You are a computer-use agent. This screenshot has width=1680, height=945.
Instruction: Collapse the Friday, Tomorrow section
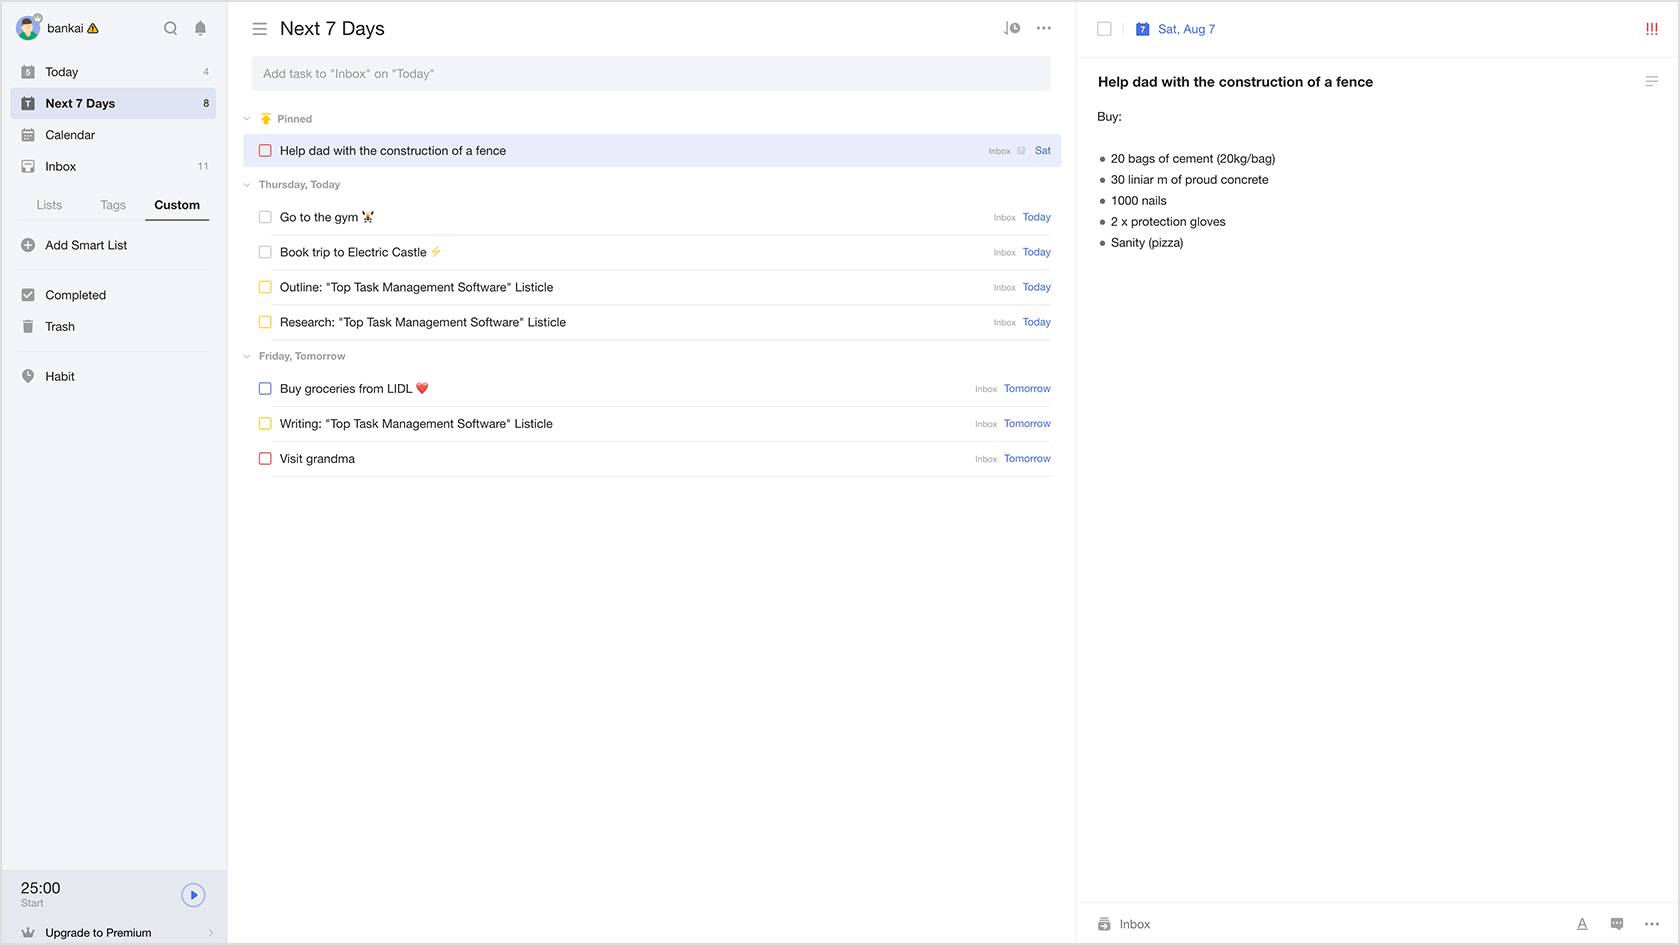coord(247,356)
